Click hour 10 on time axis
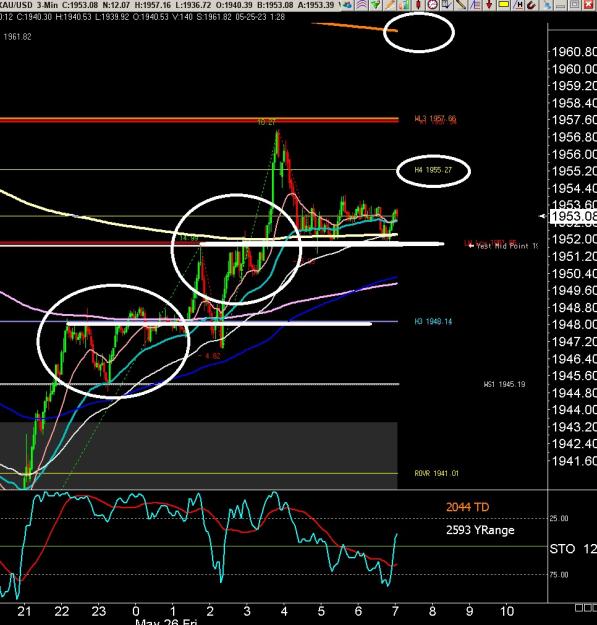Viewport: 597px width, 625px height. coord(507,611)
